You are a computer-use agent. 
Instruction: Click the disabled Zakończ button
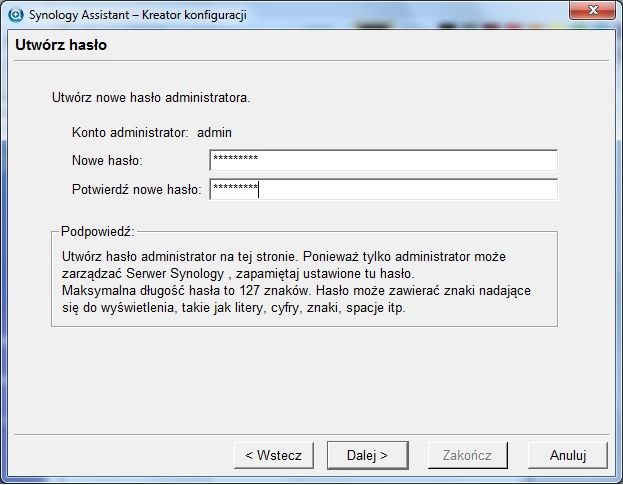468,455
